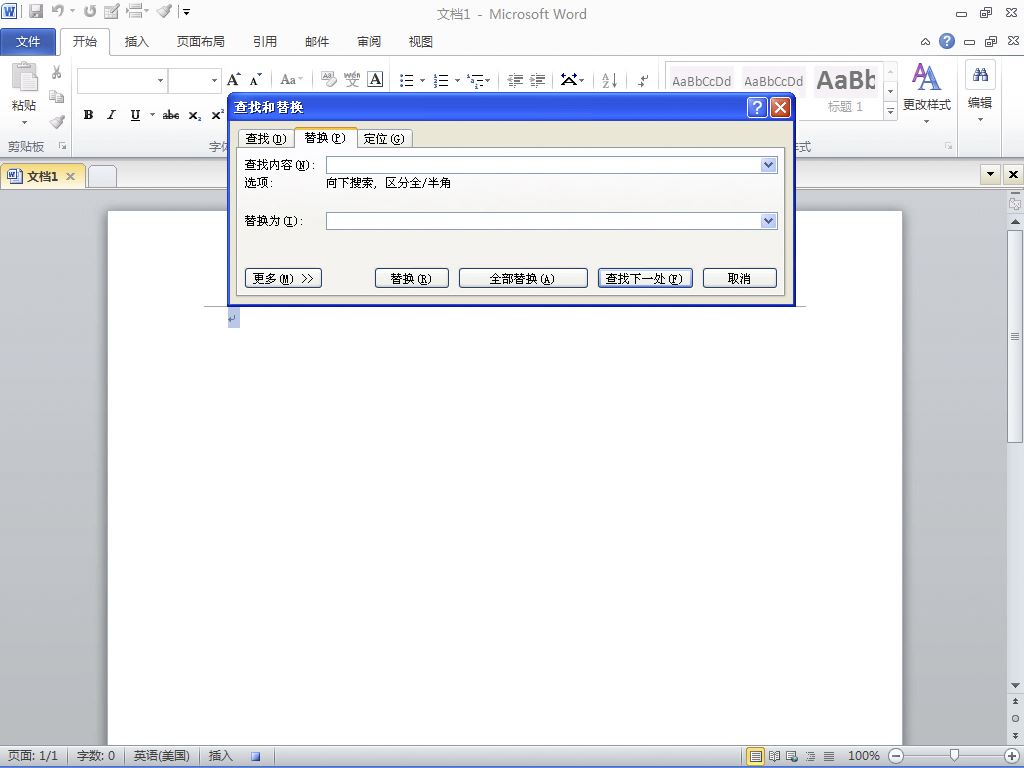Click the Redo icon in quick access toolbar
1024x768 pixels.
90,11
